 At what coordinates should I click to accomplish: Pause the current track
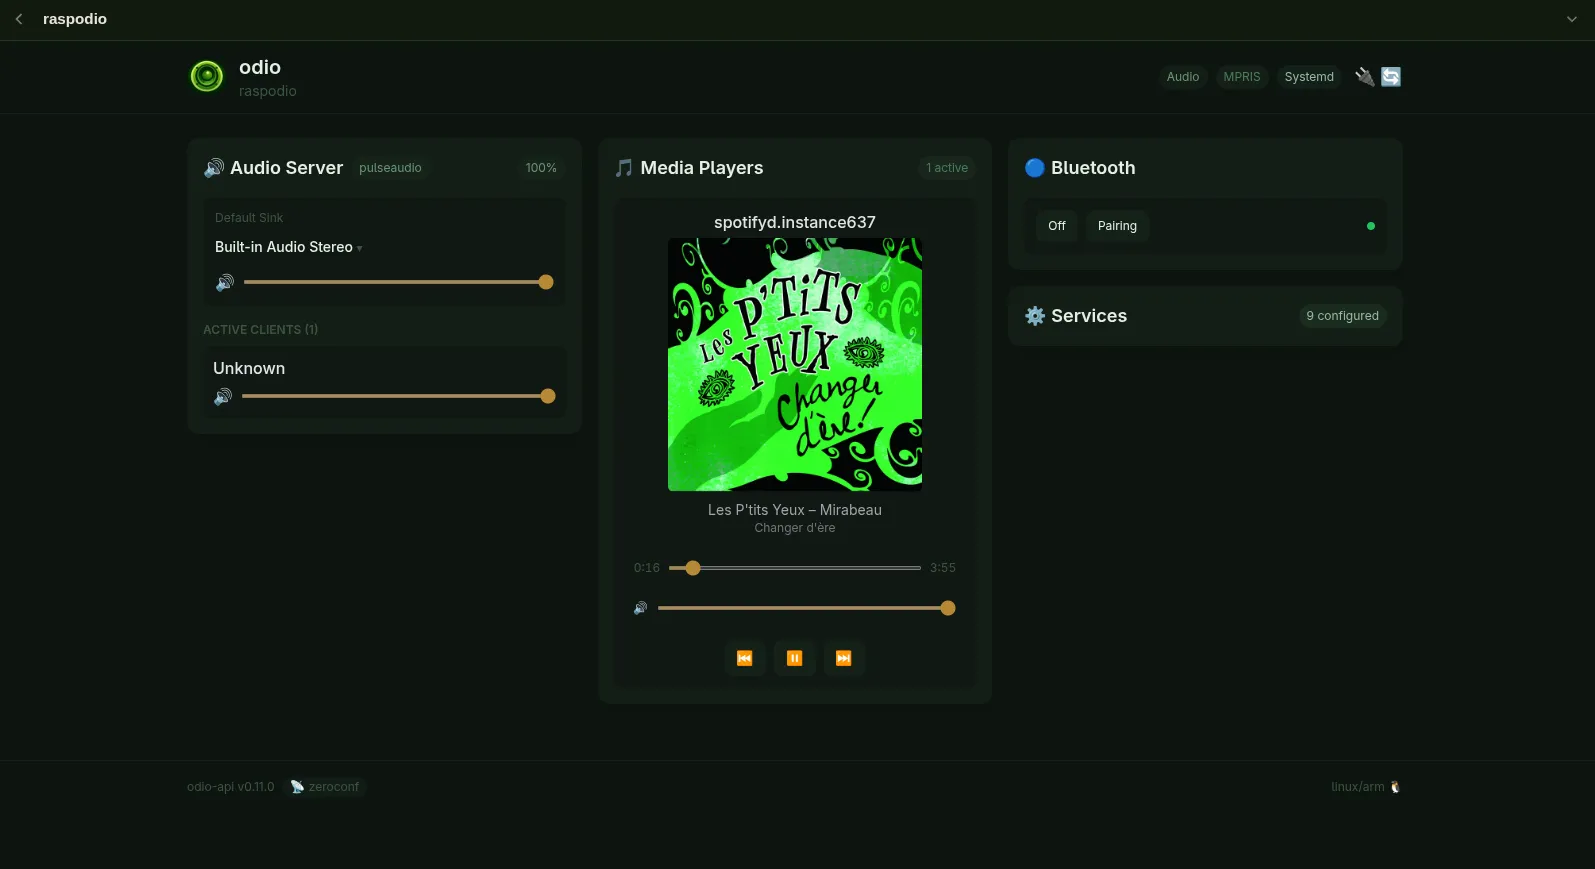(x=795, y=658)
